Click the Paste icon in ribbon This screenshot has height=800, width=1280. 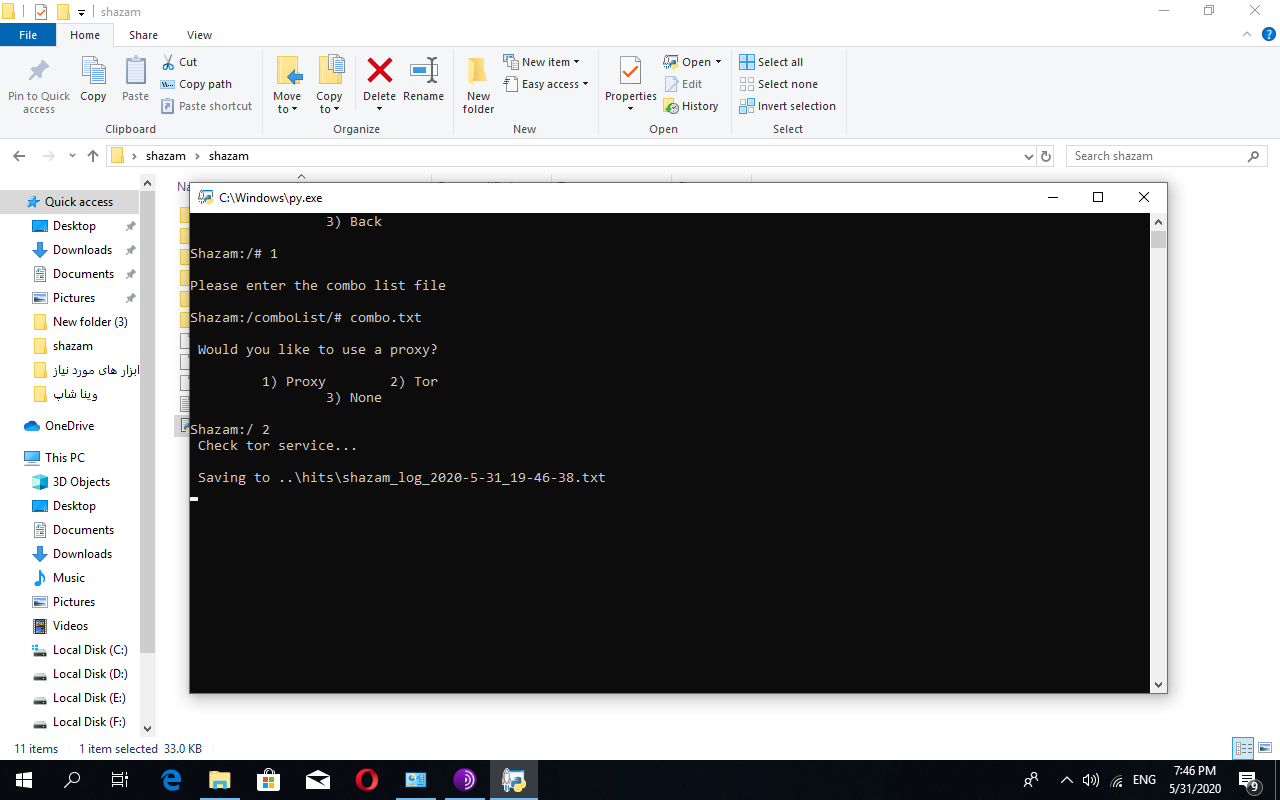(135, 72)
